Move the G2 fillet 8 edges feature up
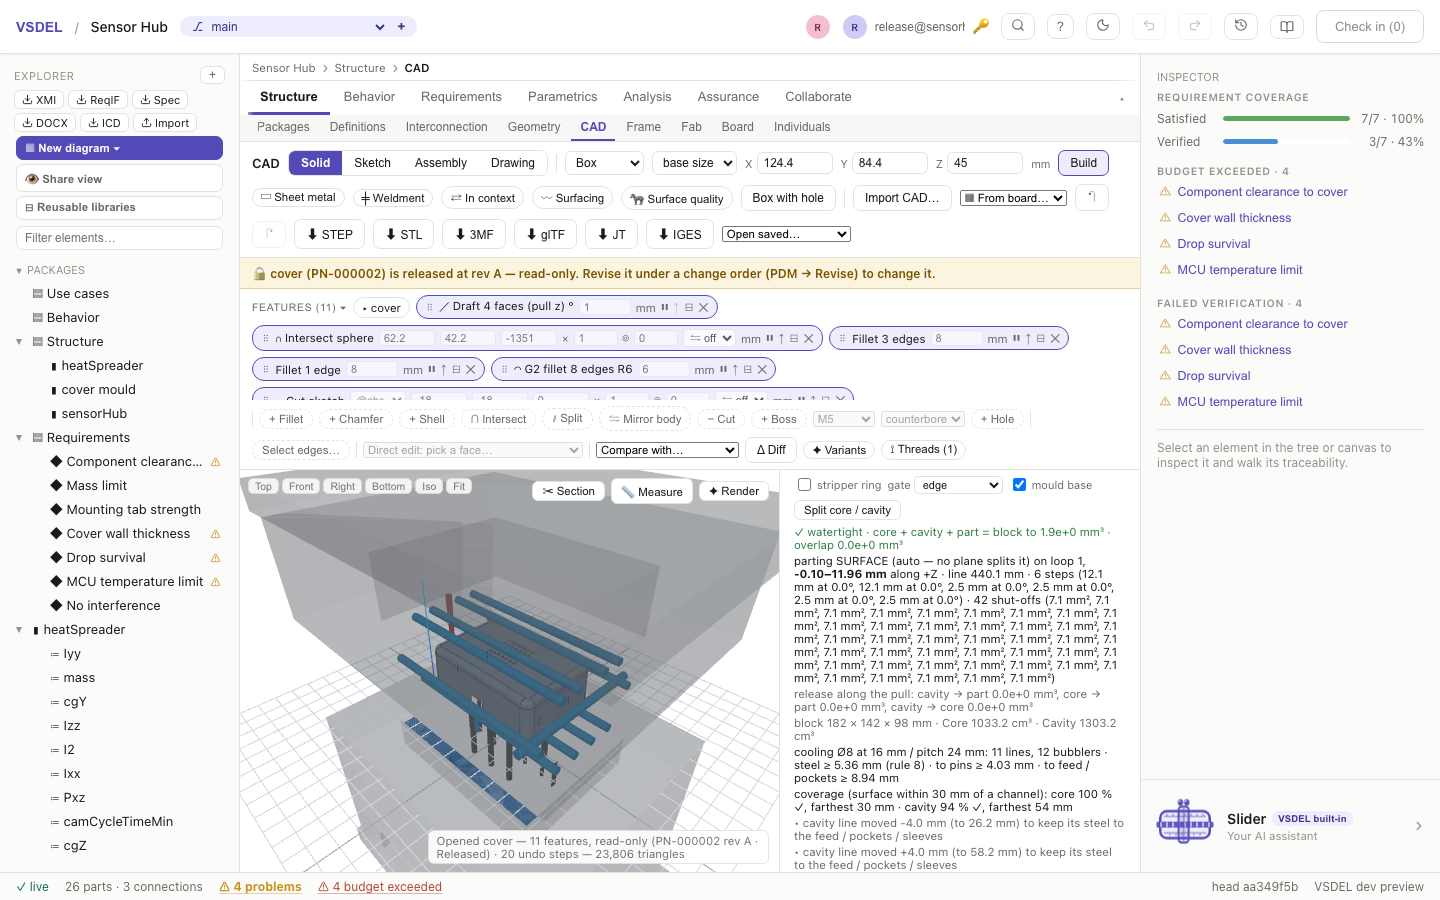 pyautogui.click(x=735, y=370)
